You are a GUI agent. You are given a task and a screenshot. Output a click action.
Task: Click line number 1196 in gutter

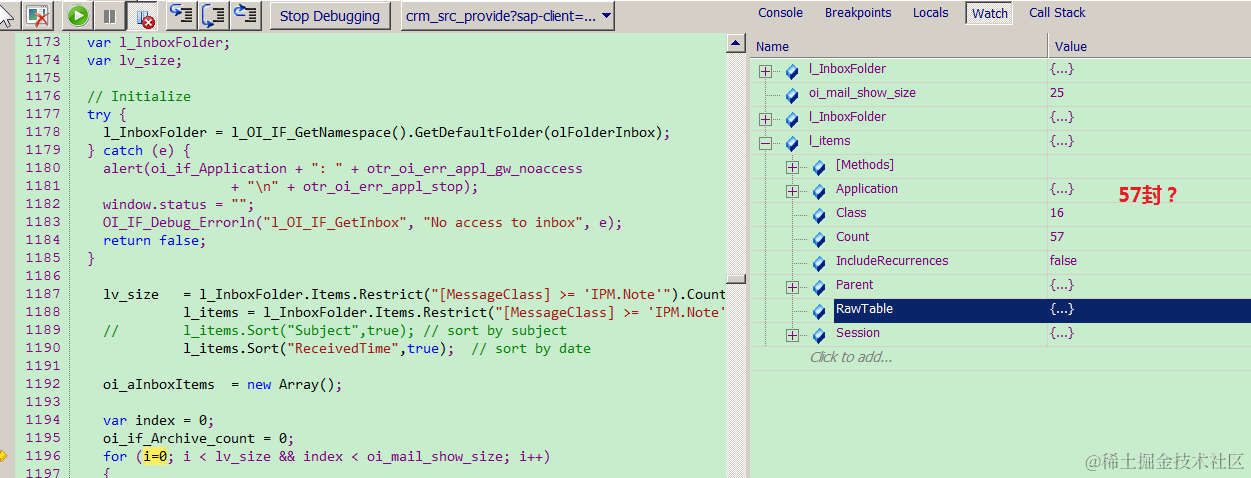[x=43, y=456]
